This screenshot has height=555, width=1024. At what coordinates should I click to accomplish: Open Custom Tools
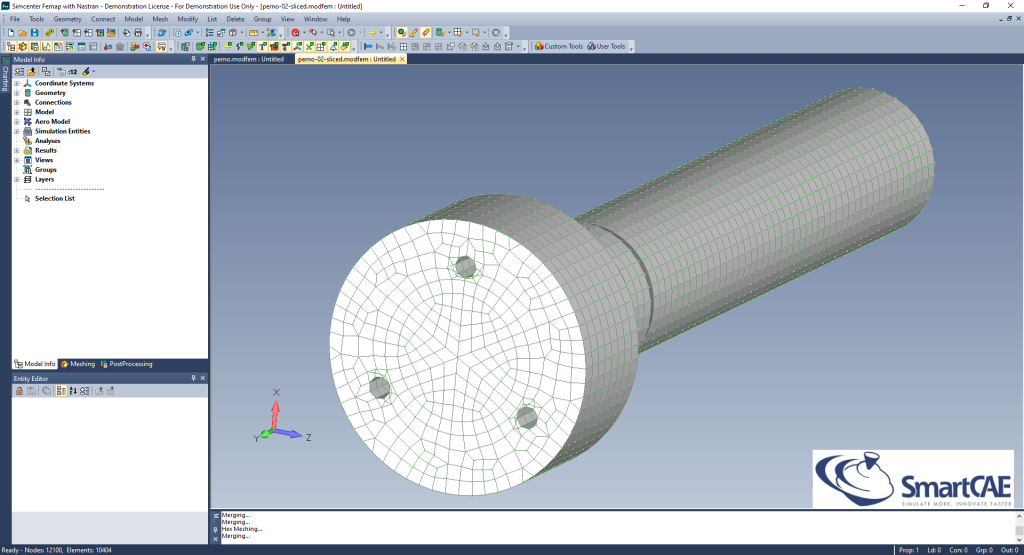558,46
